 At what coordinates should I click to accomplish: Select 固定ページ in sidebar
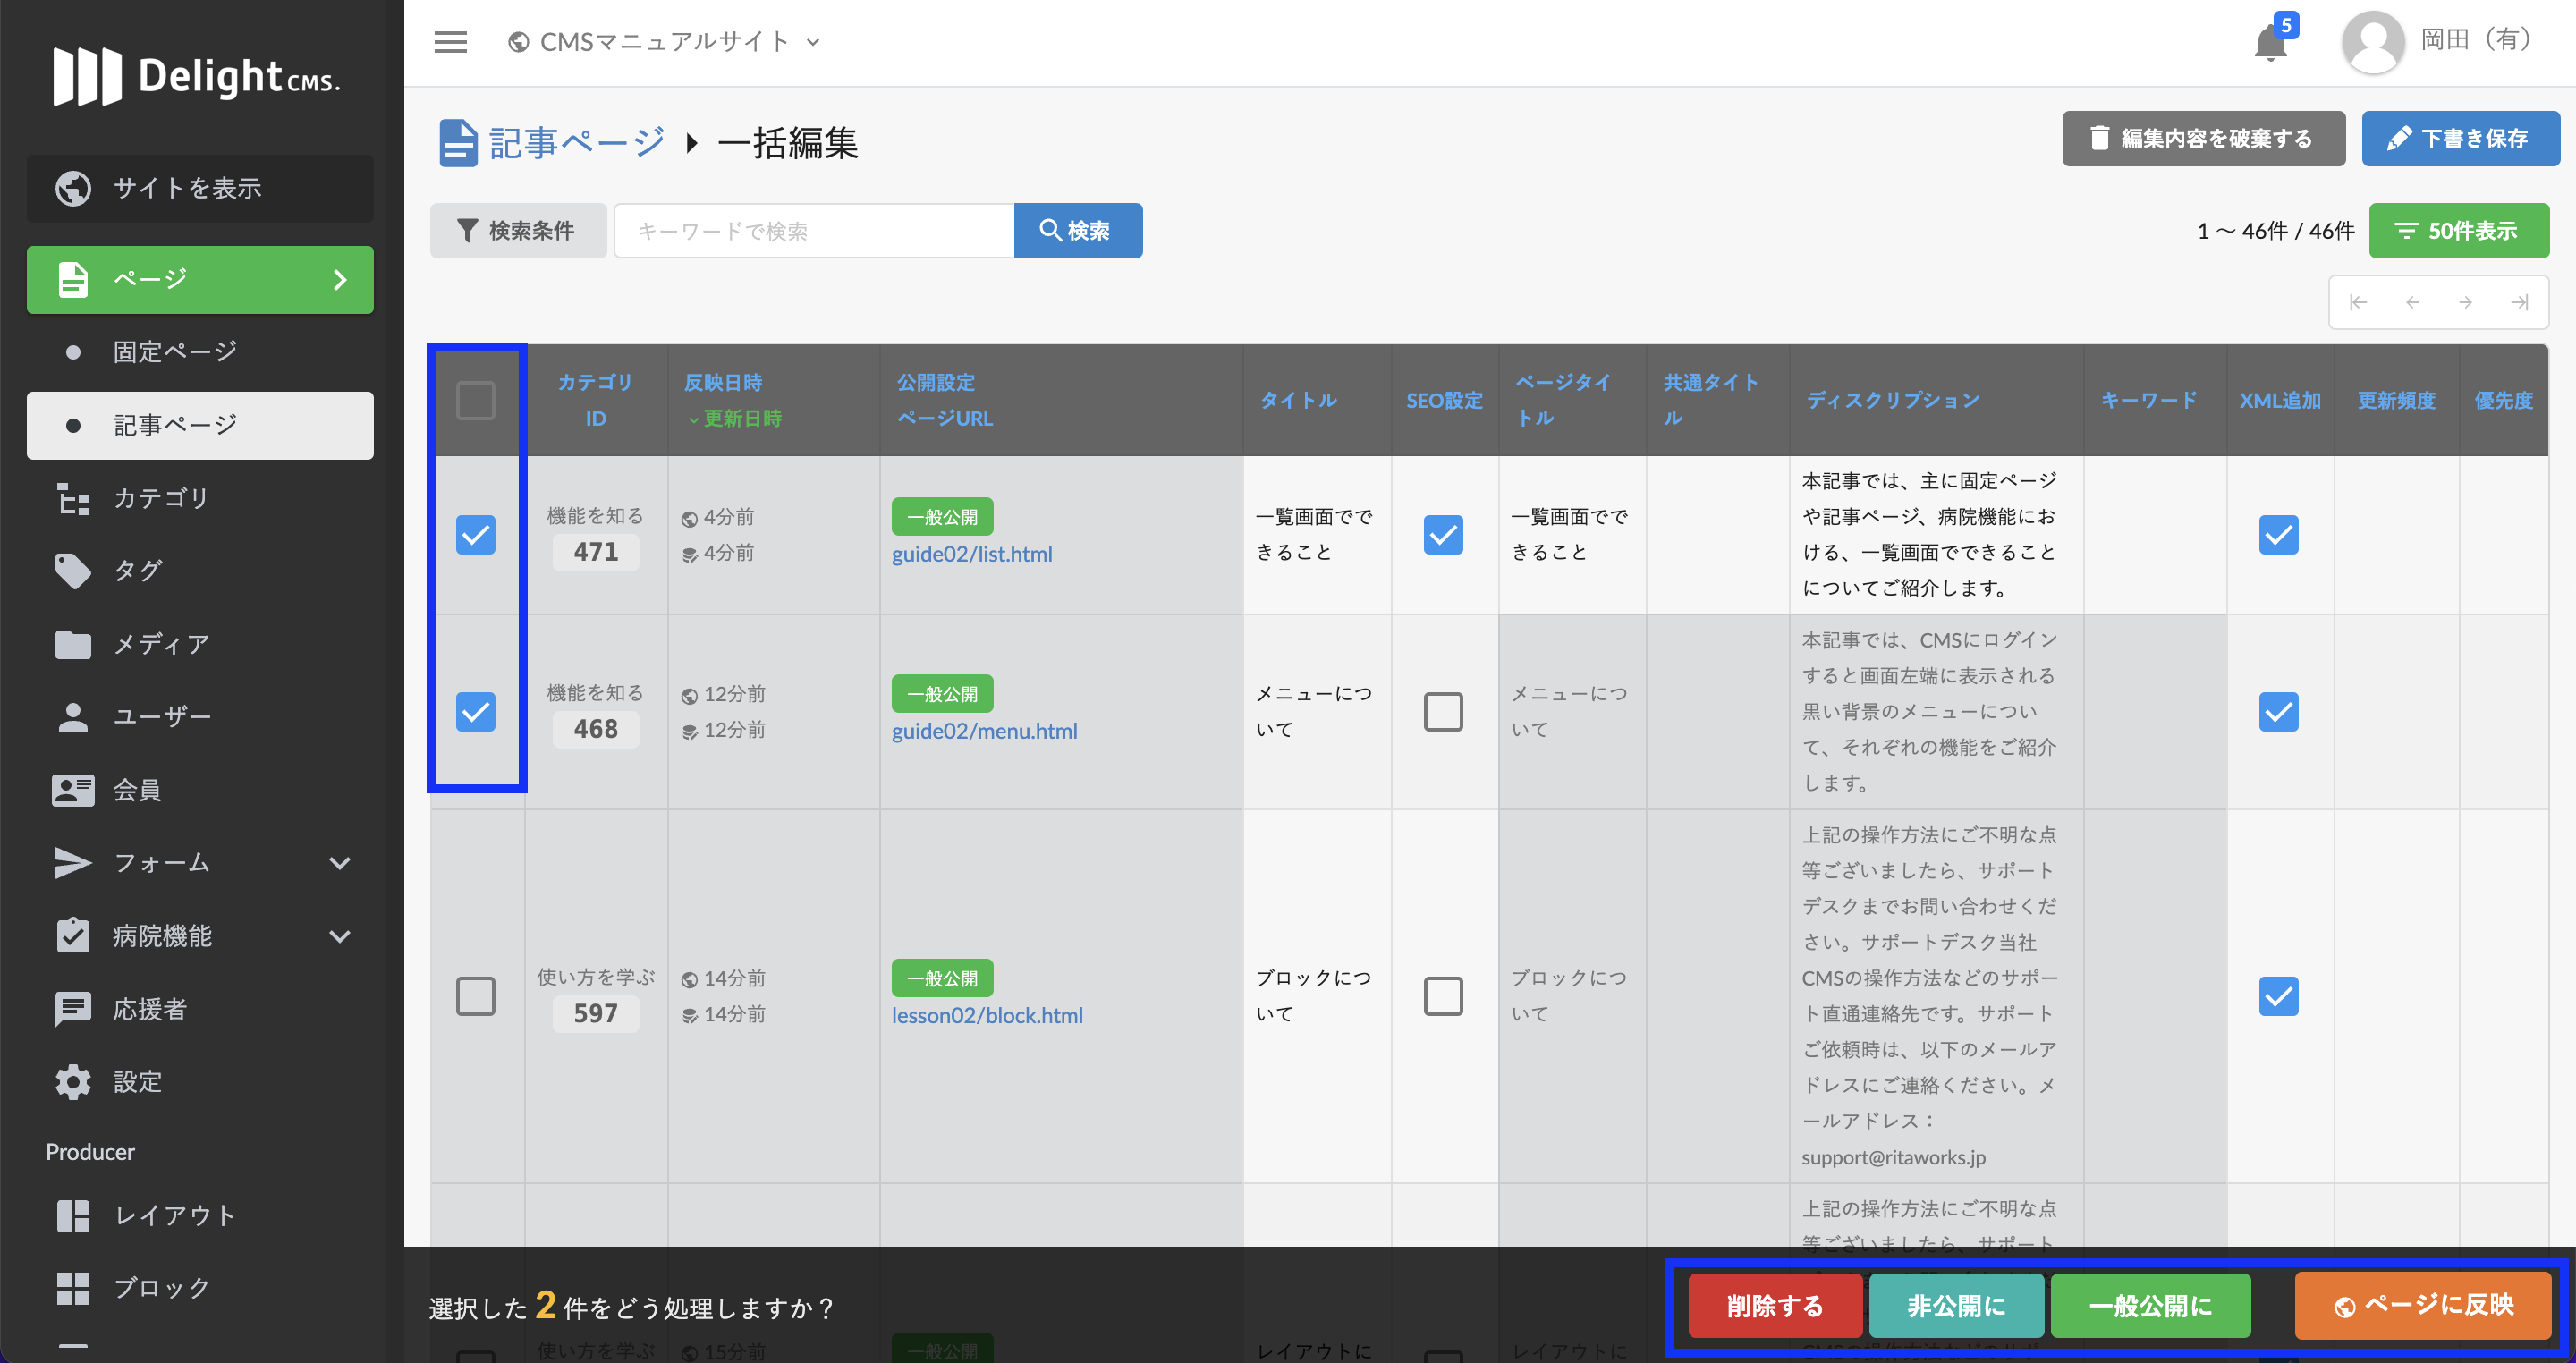(x=175, y=352)
